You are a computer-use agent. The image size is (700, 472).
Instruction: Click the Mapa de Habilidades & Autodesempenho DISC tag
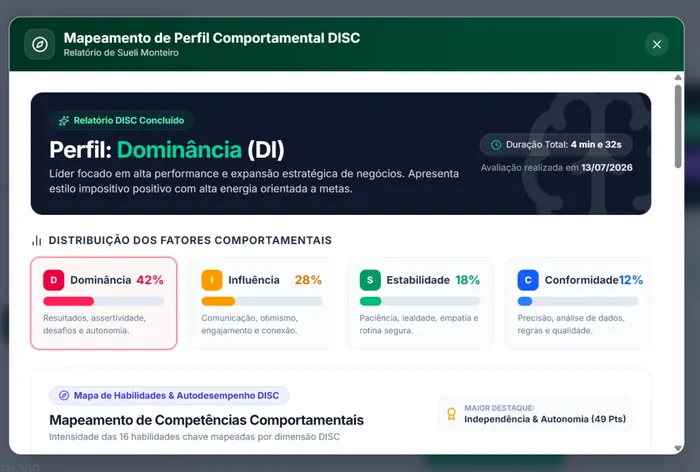pyautogui.click(x=169, y=396)
